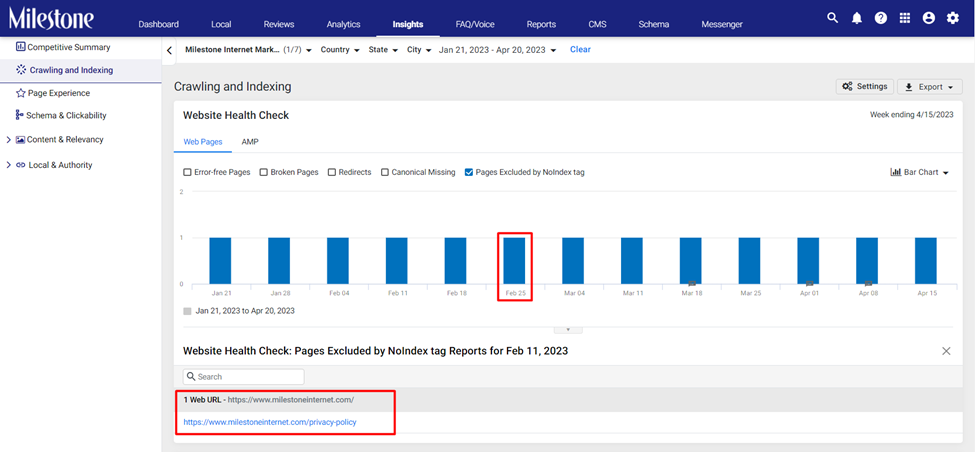Go to the Dashboard menu
Image resolution: width=975 pixels, height=452 pixels.
[x=159, y=24]
